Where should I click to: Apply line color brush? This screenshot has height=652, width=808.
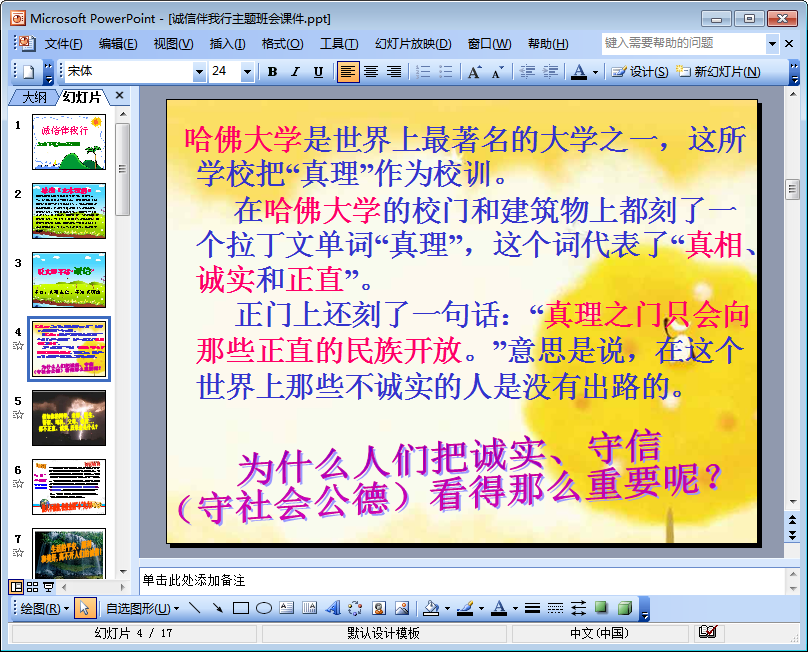click(x=465, y=609)
